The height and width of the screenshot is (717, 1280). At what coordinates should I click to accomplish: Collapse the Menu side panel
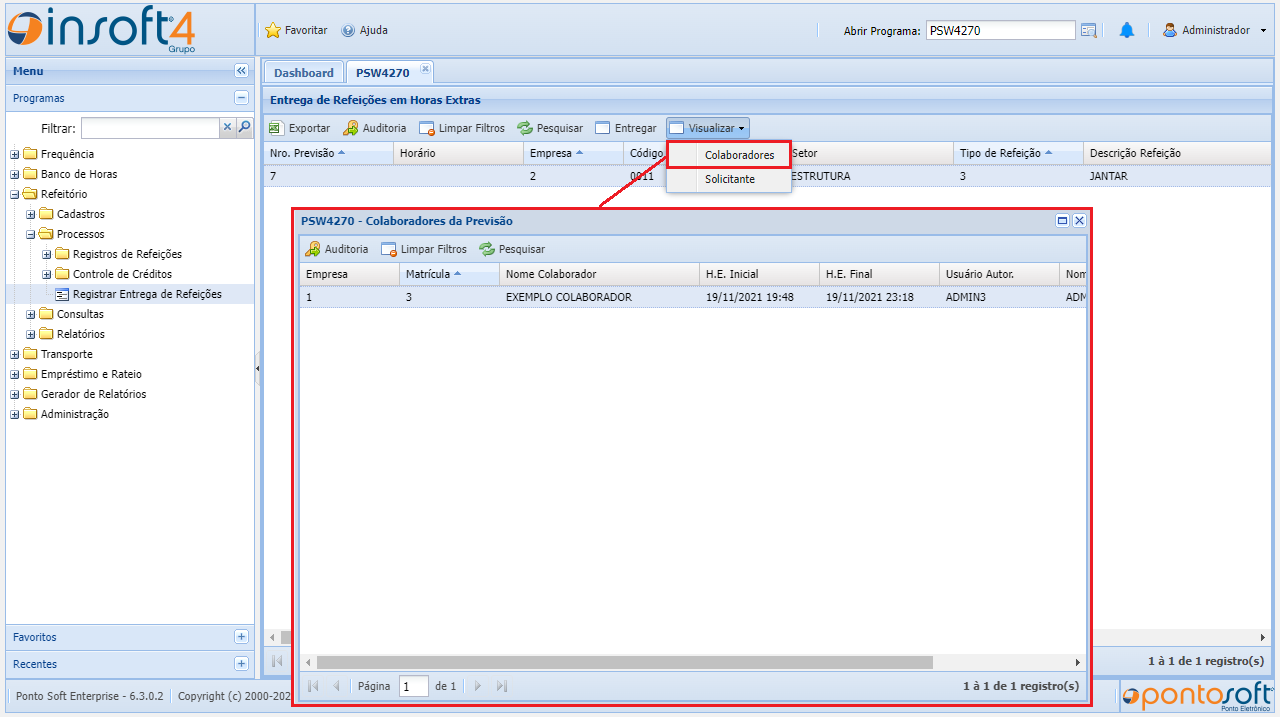point(241,71)
